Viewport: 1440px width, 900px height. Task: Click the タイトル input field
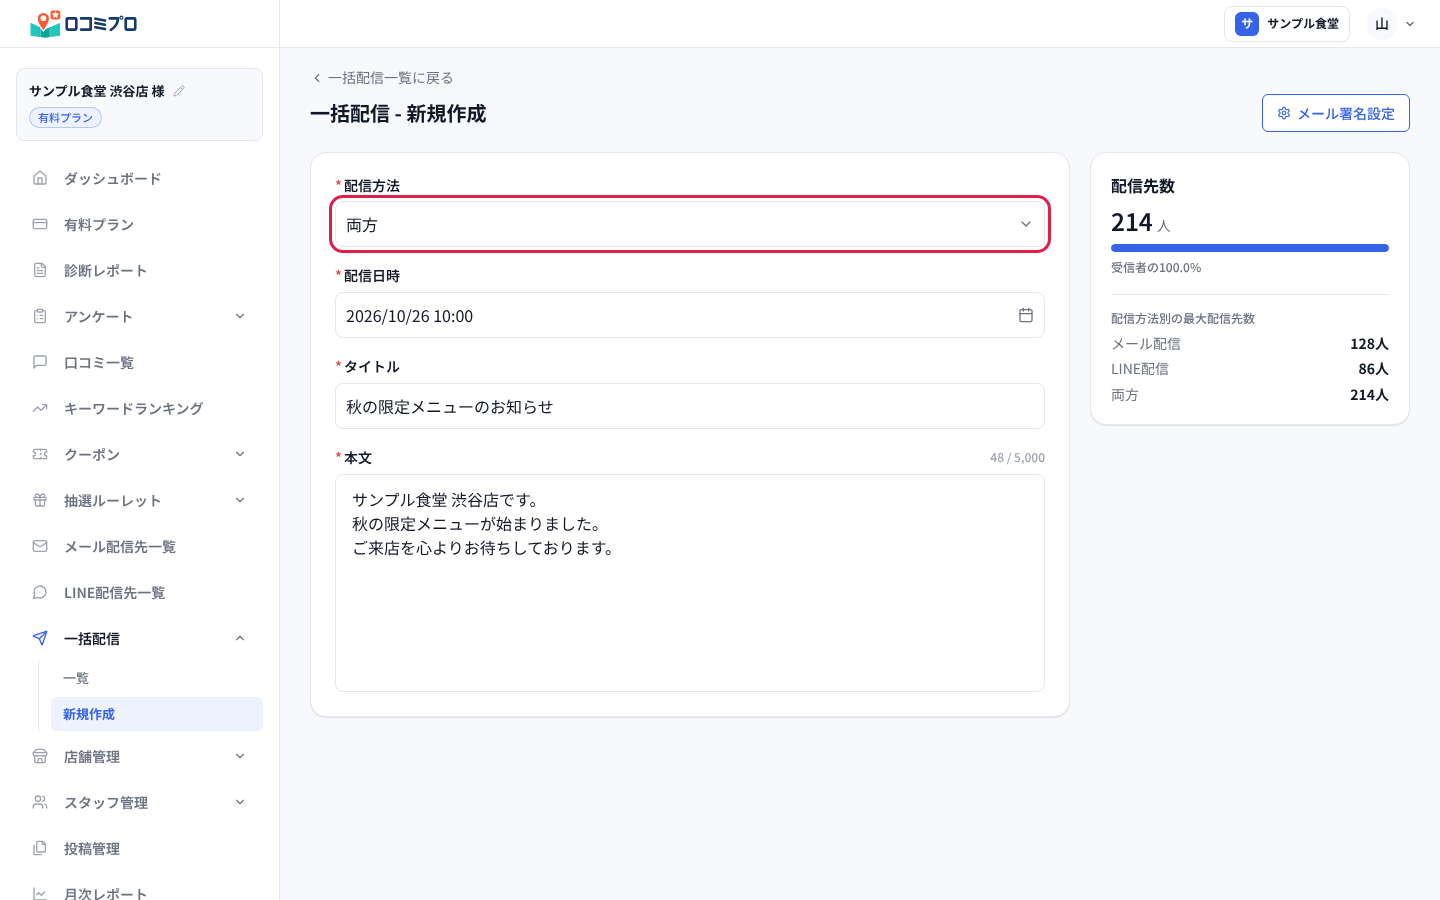(x=690, y=406)
